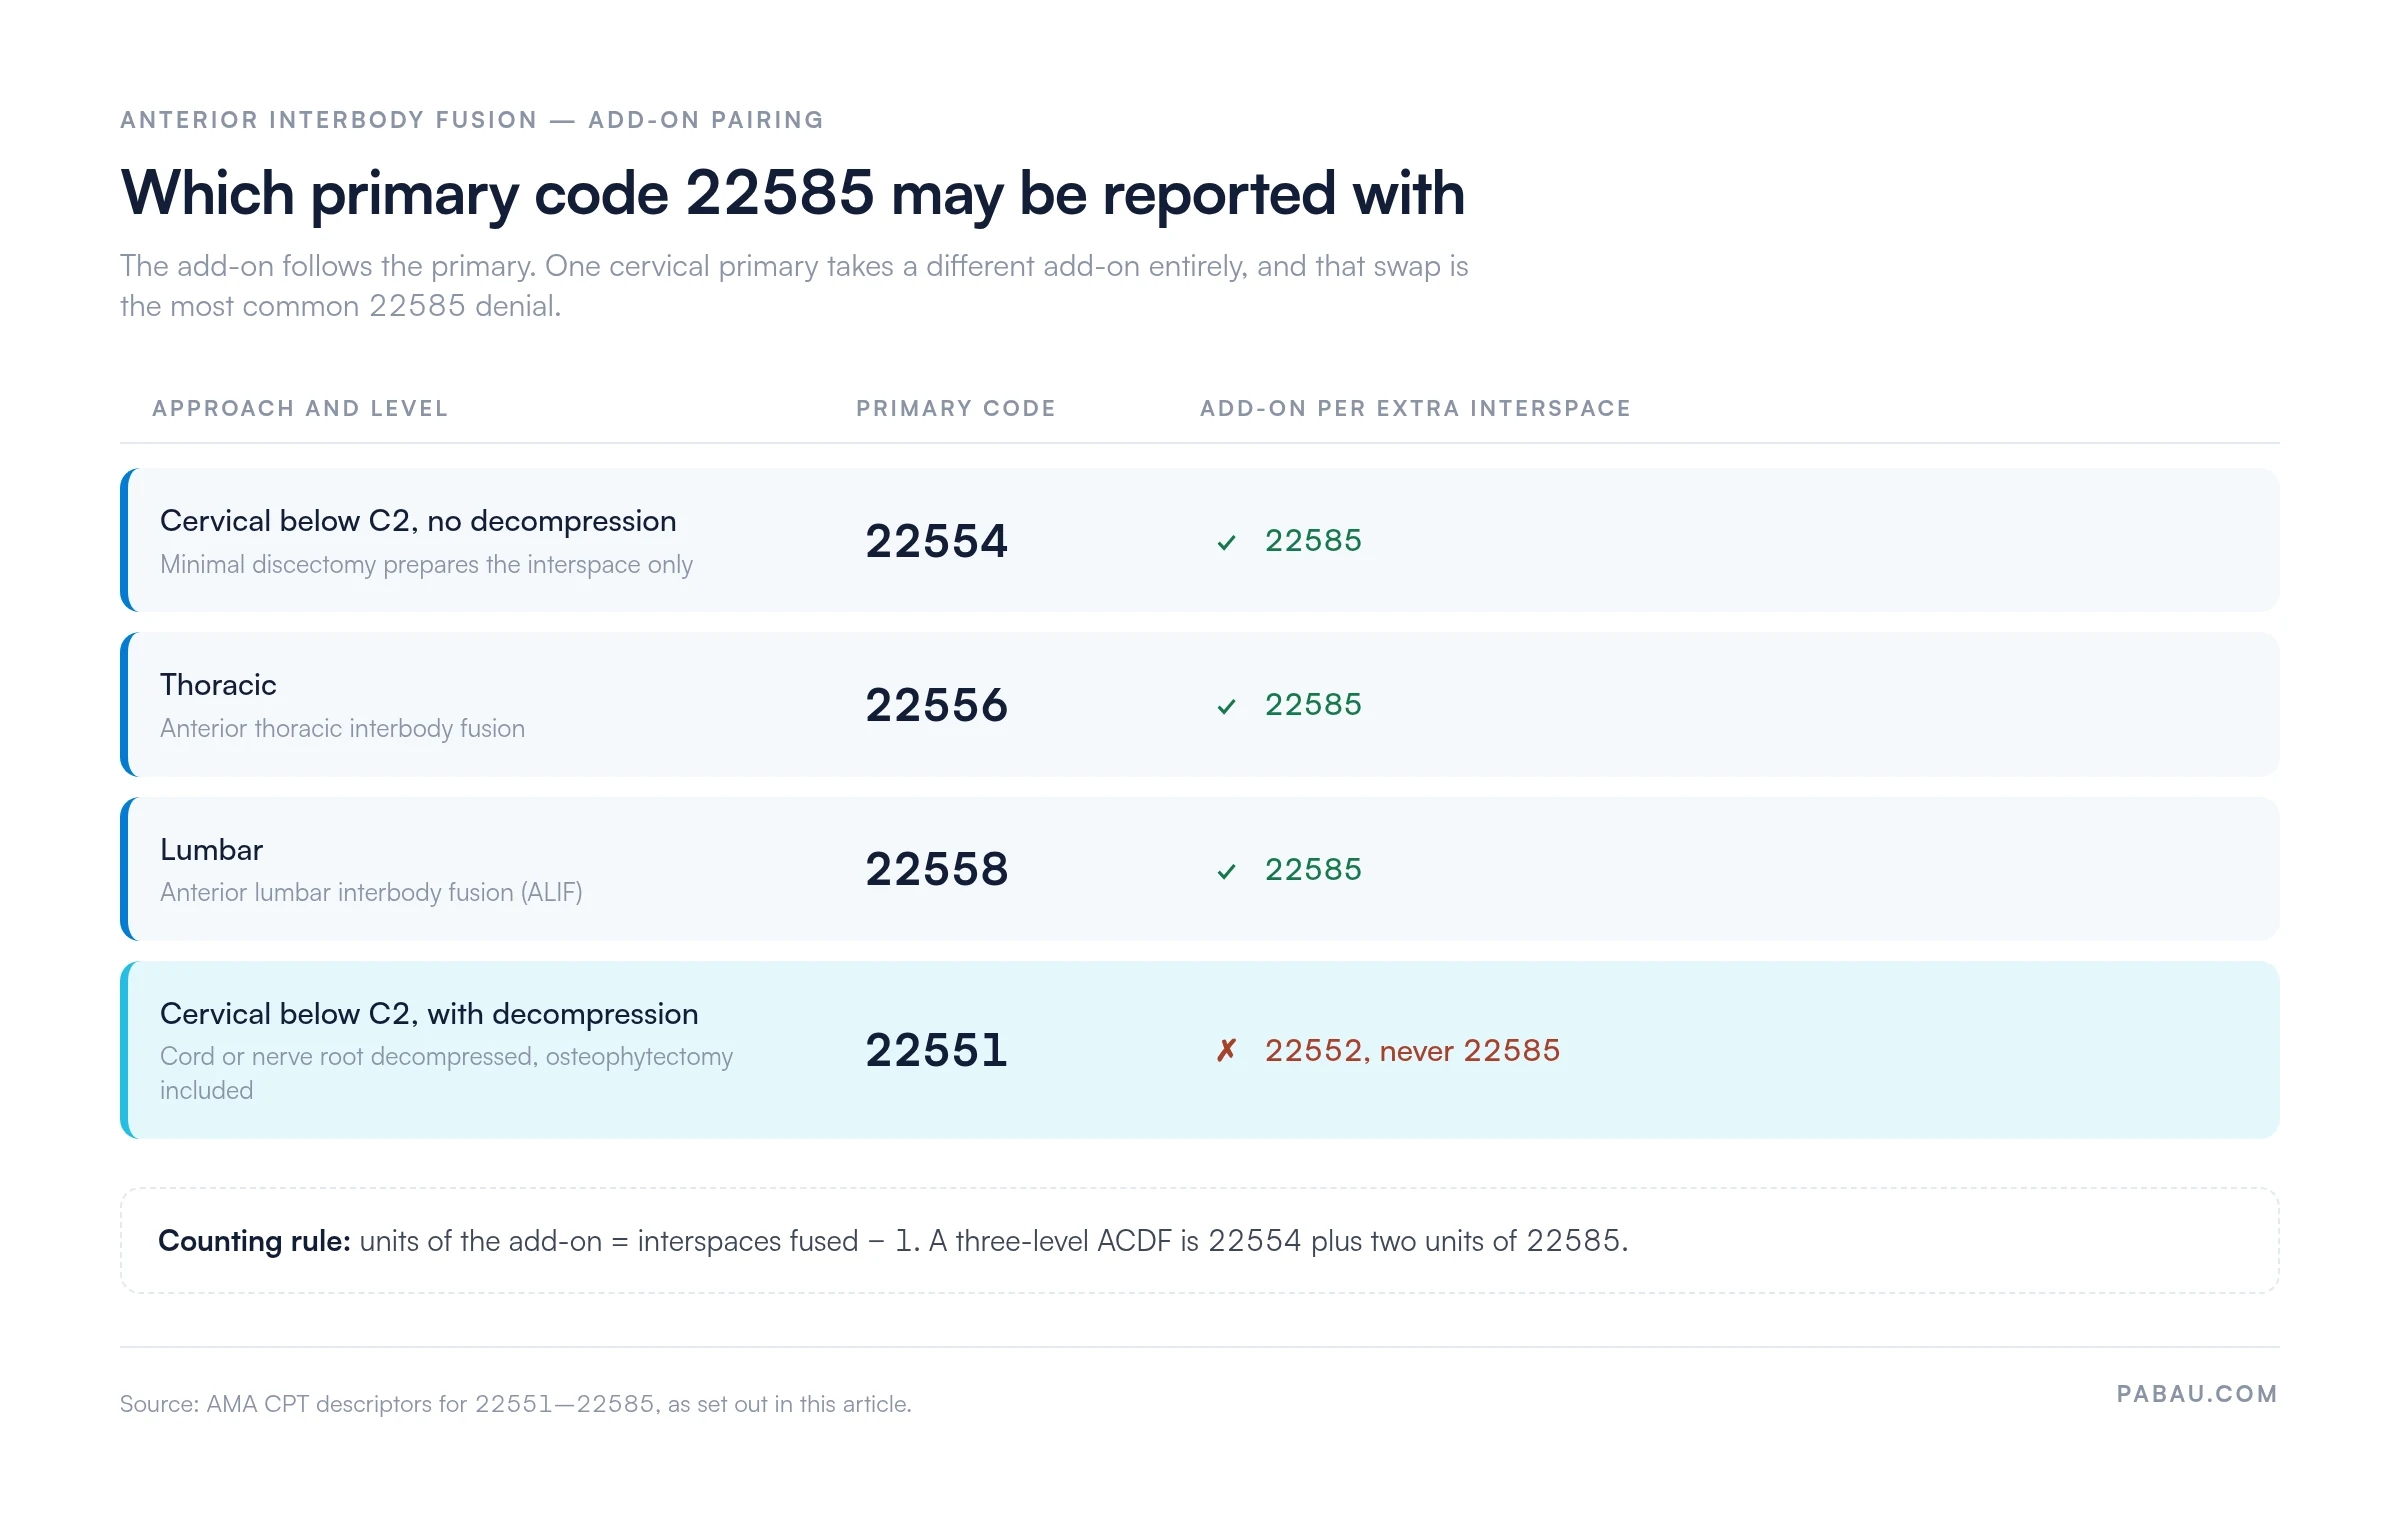
Task: Click the 22585 add-on in the Lumbar row
Action: pos(1313,869)
